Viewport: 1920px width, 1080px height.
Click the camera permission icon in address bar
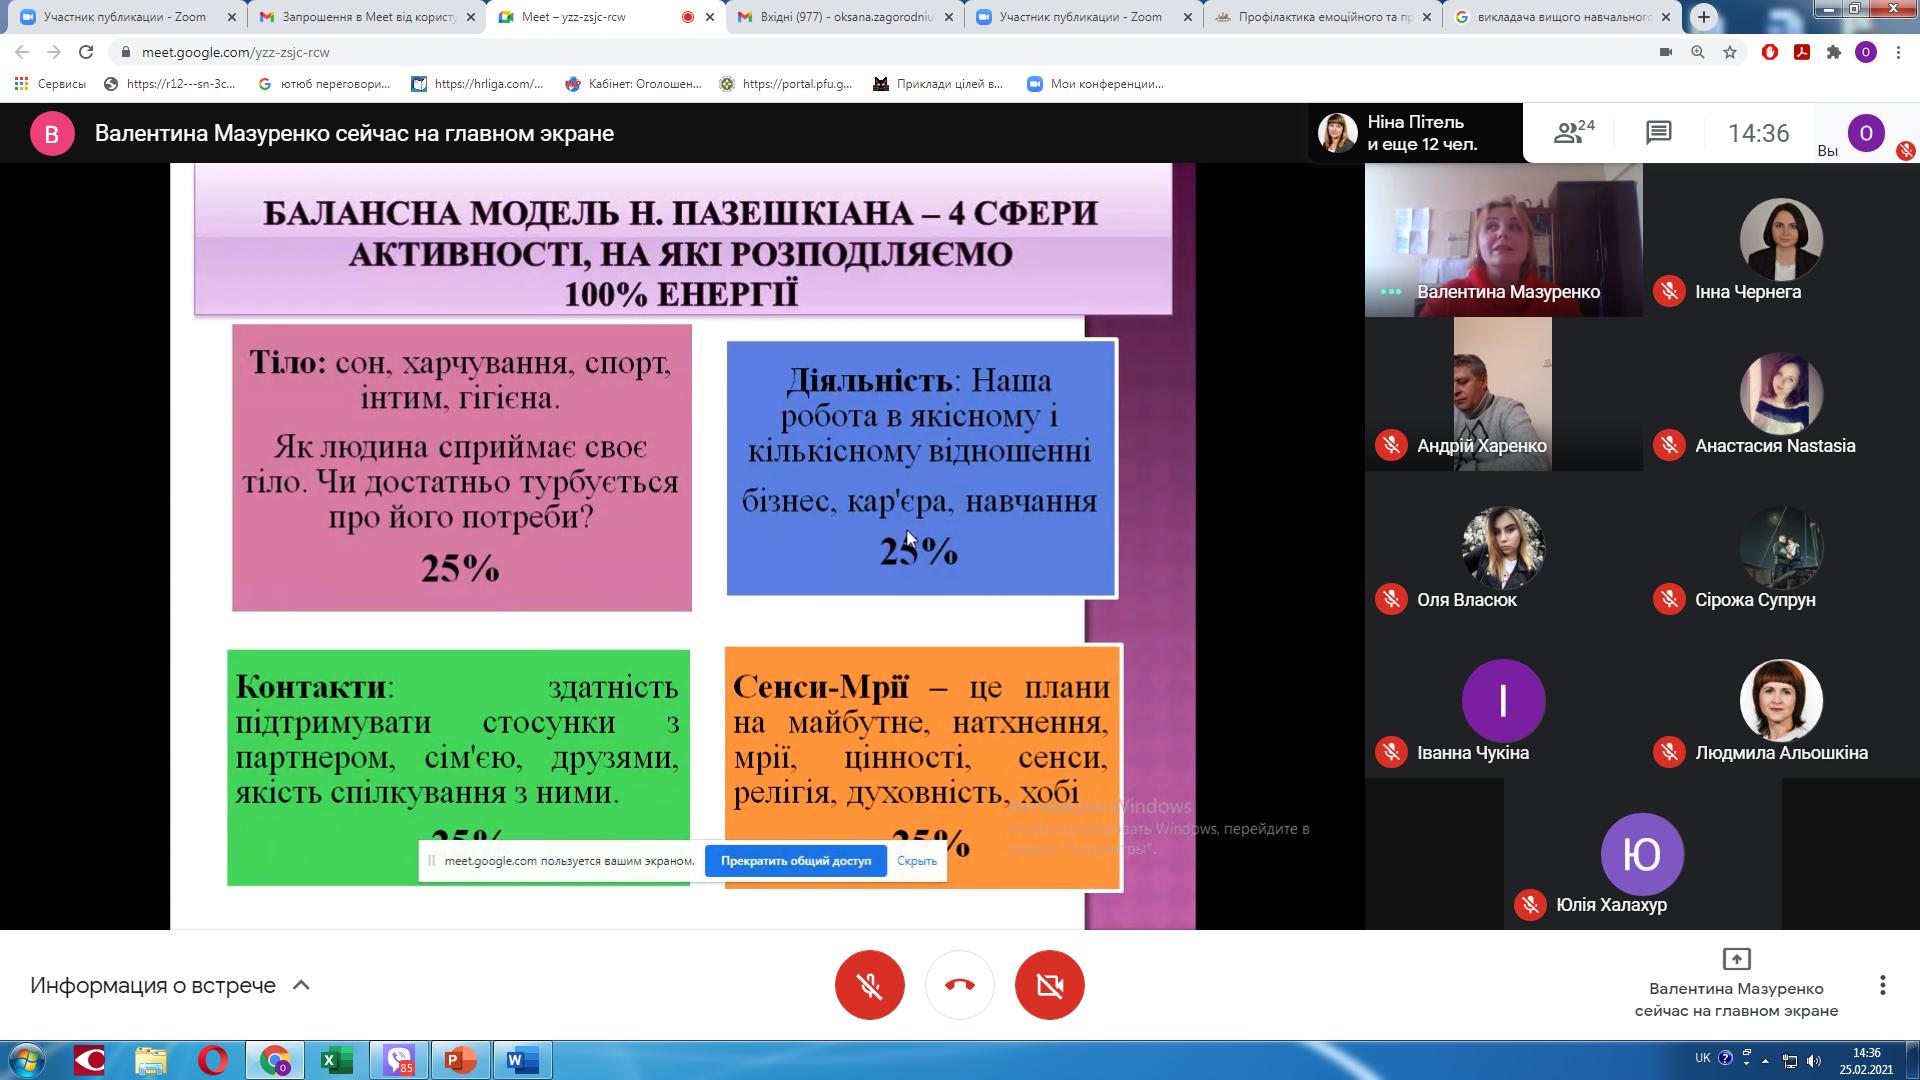pos(1665,52)
